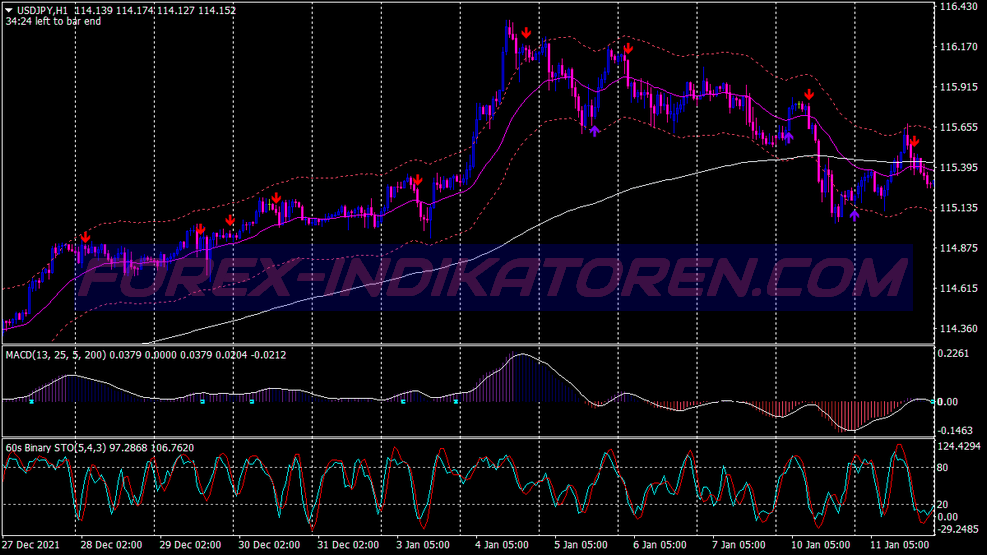987x555 pixels.
Task: Click the USDJPY,H1 chart title text
Action: [42, 10]
